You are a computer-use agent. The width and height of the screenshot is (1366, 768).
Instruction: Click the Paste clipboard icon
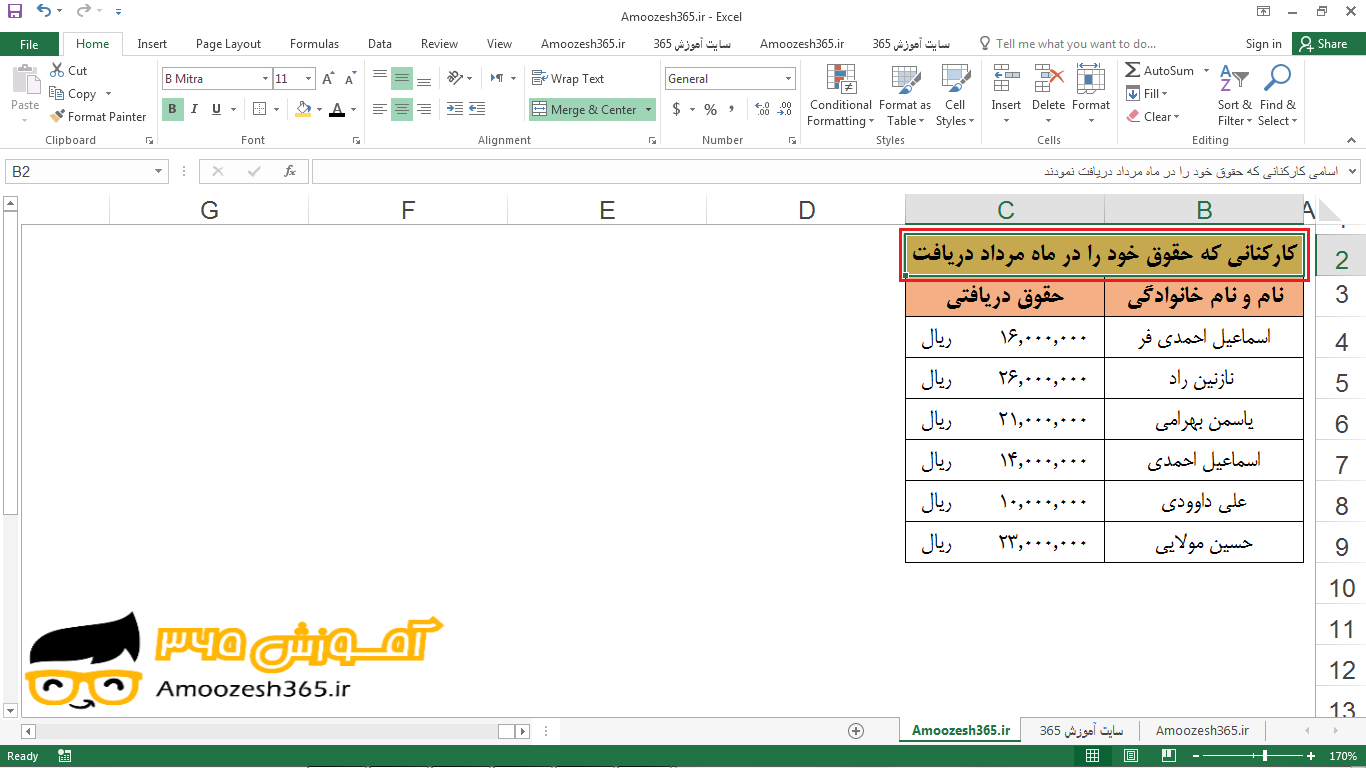tap(25, 82)
